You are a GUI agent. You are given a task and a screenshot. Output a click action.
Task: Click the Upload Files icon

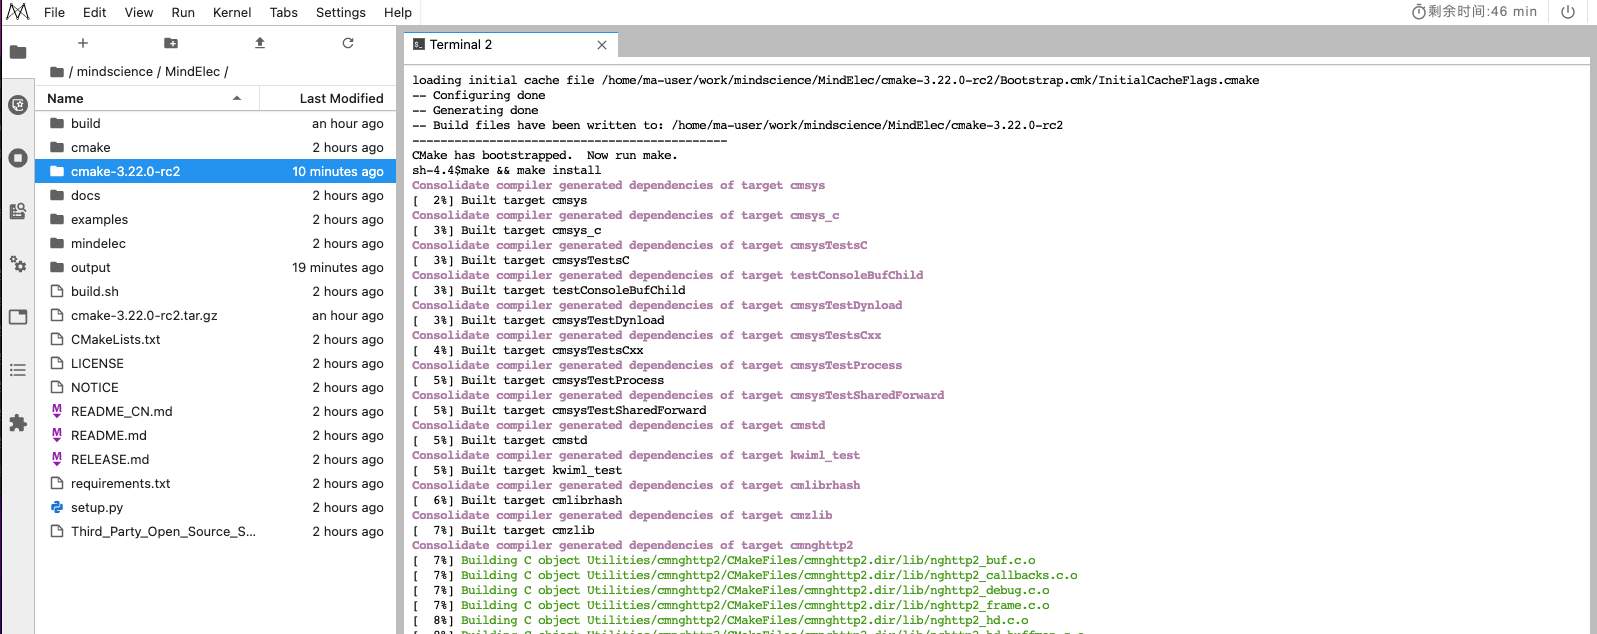click(260, 43)
